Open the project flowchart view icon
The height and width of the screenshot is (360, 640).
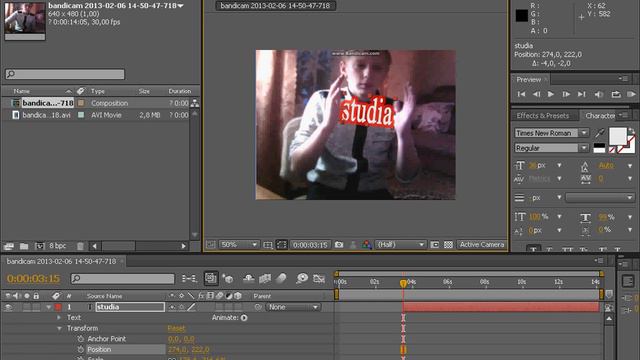tap(195, 103)
